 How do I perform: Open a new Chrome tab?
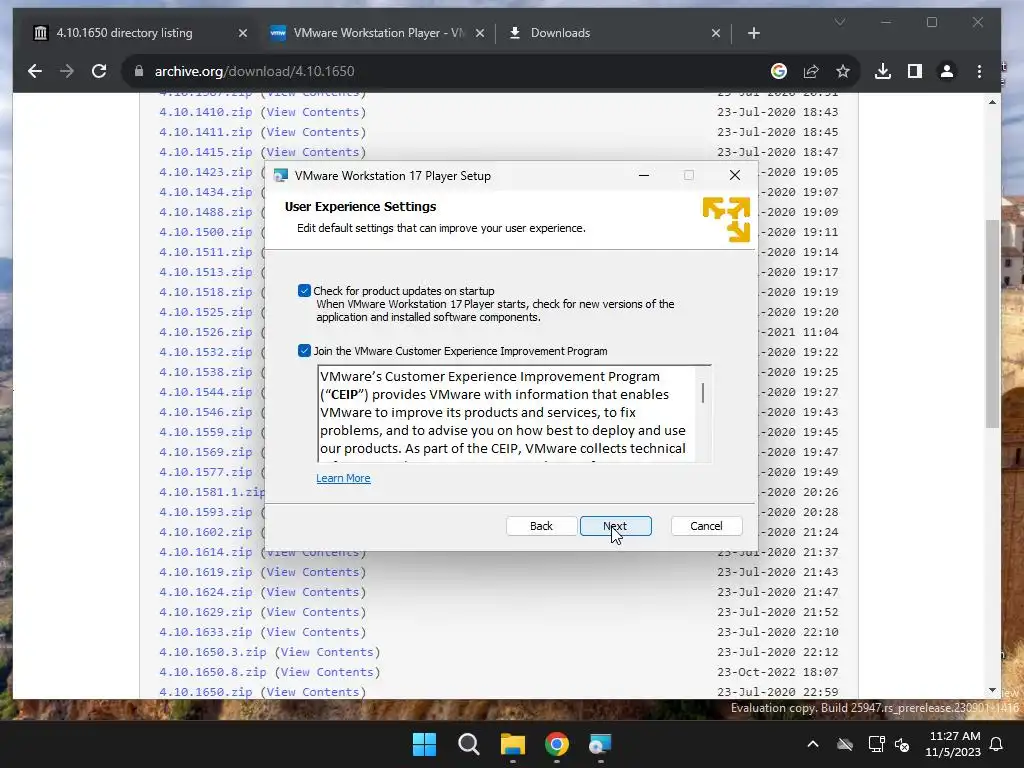tap(754, 33)
